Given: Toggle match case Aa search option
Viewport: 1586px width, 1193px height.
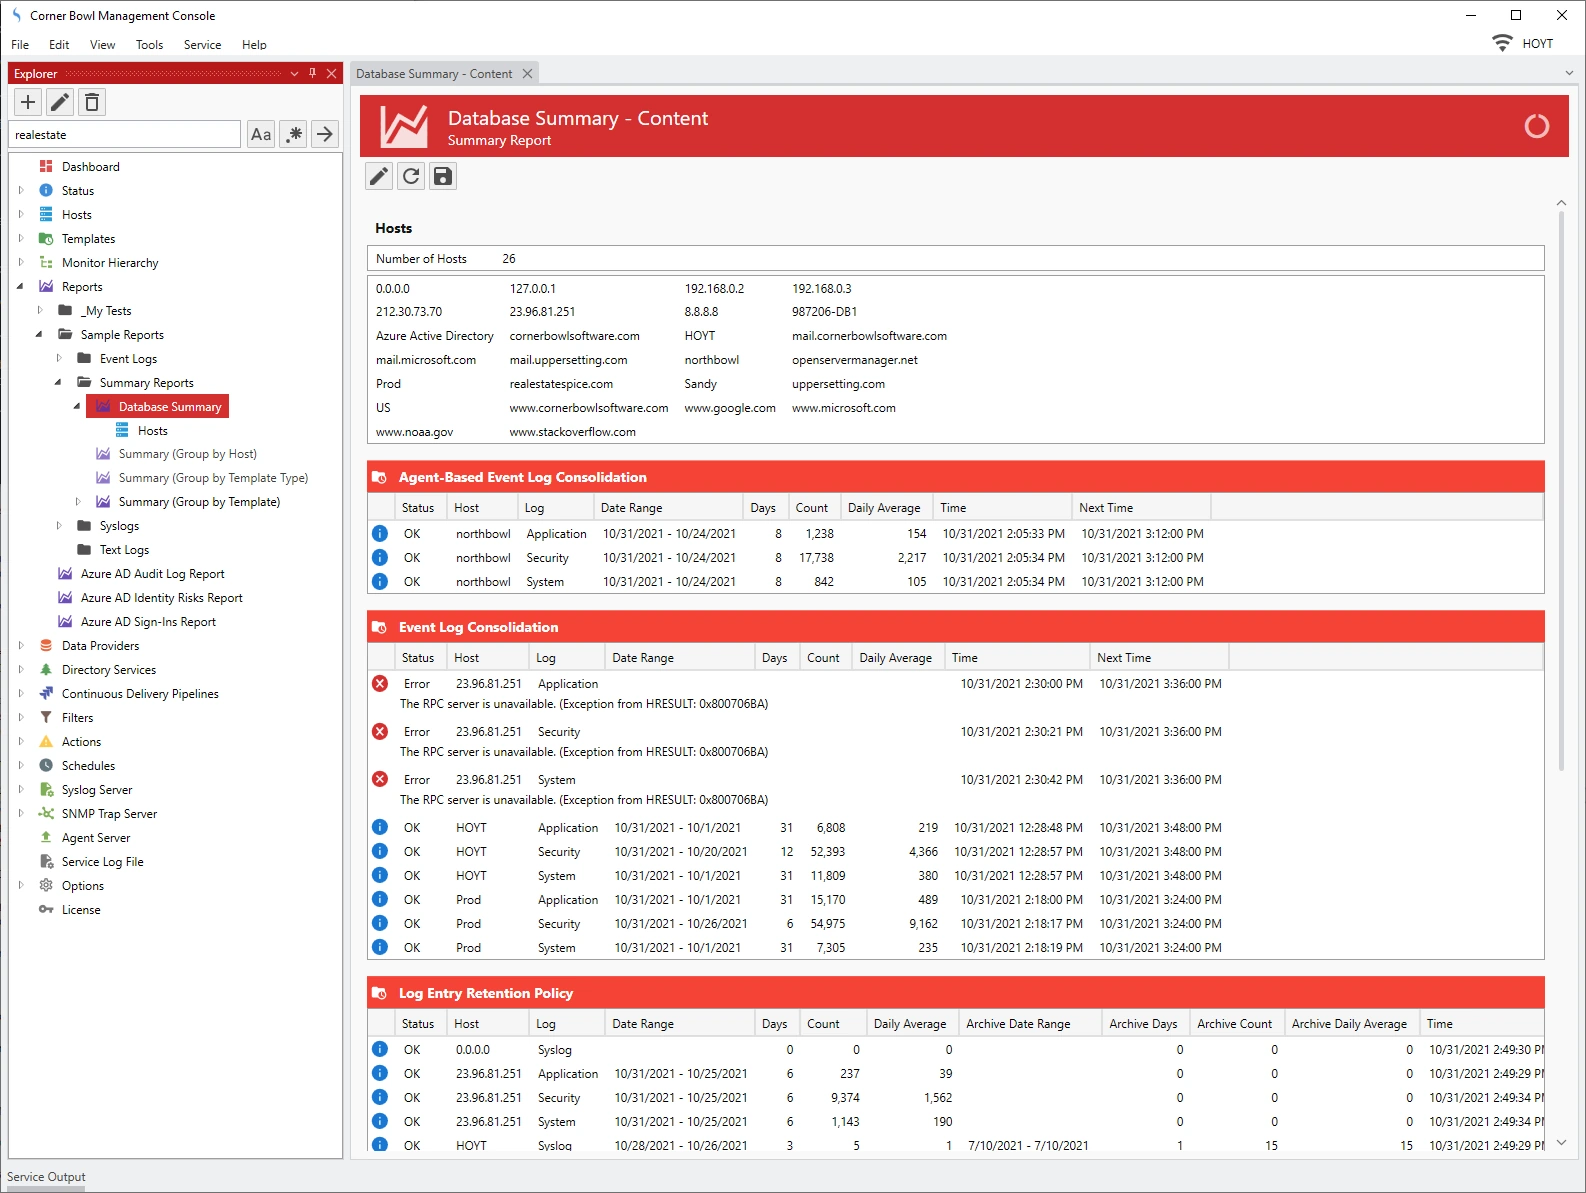Looking at the screenshot, I should 261,134.
